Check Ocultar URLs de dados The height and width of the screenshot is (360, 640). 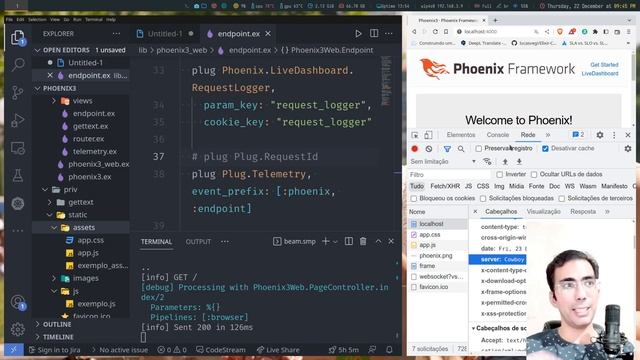click(534, 174)
